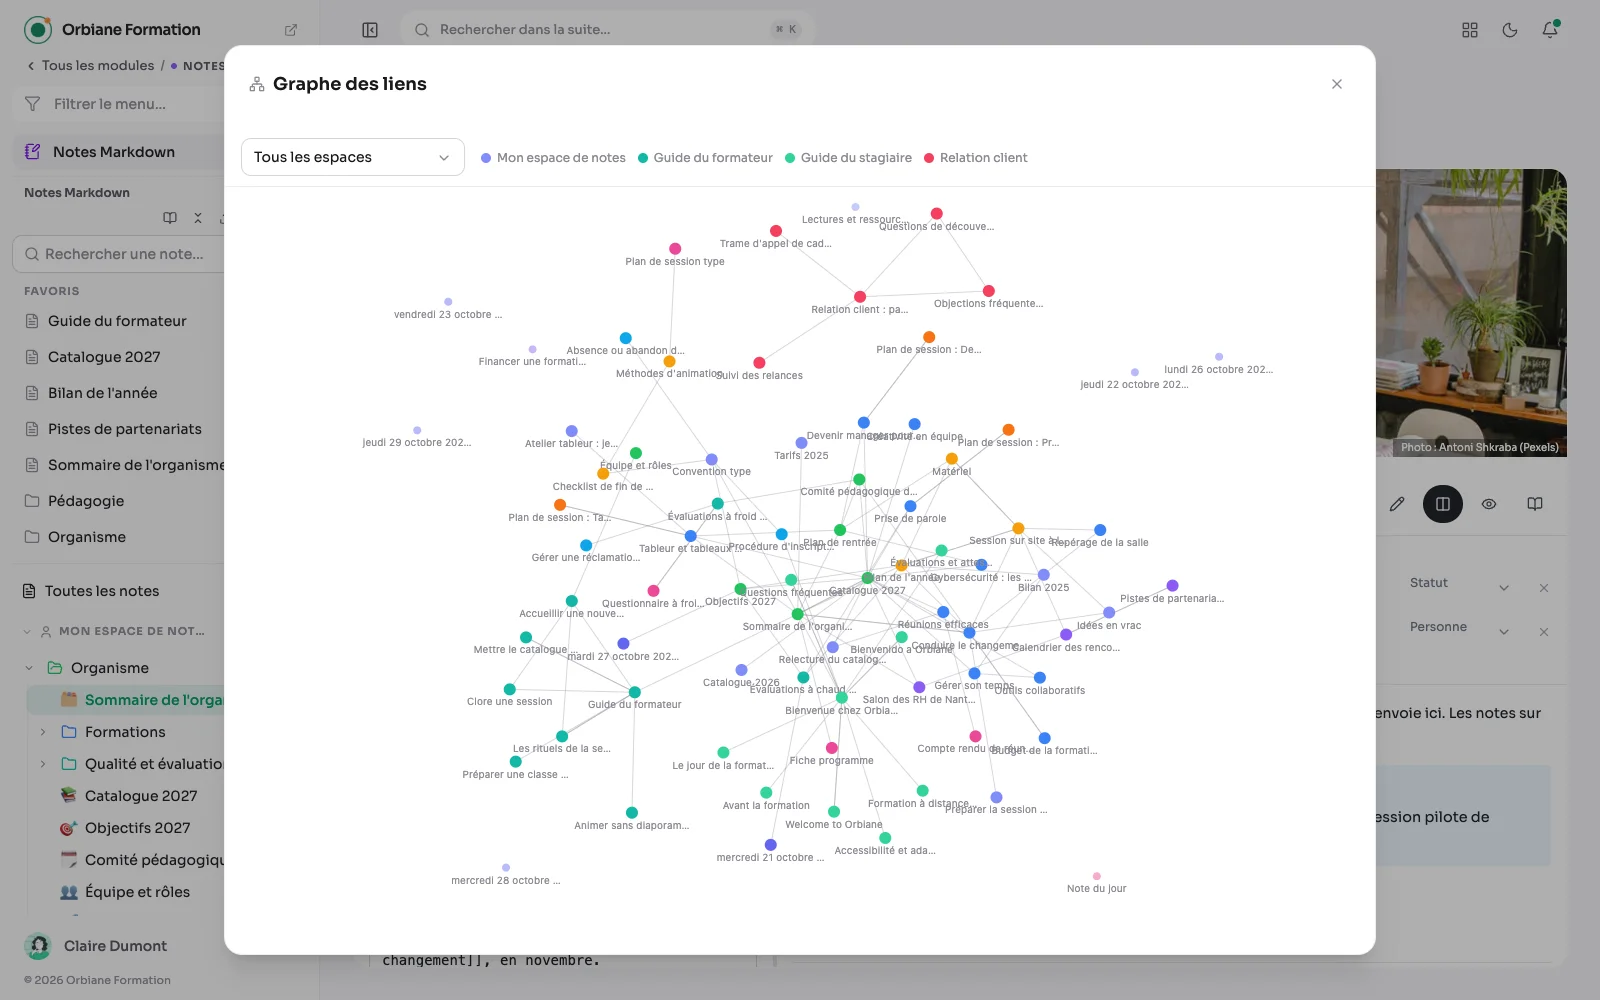The width and height of the screenshot is (1600, 1000).
Task: Expand the Formations folder
Action: [43, 732]
